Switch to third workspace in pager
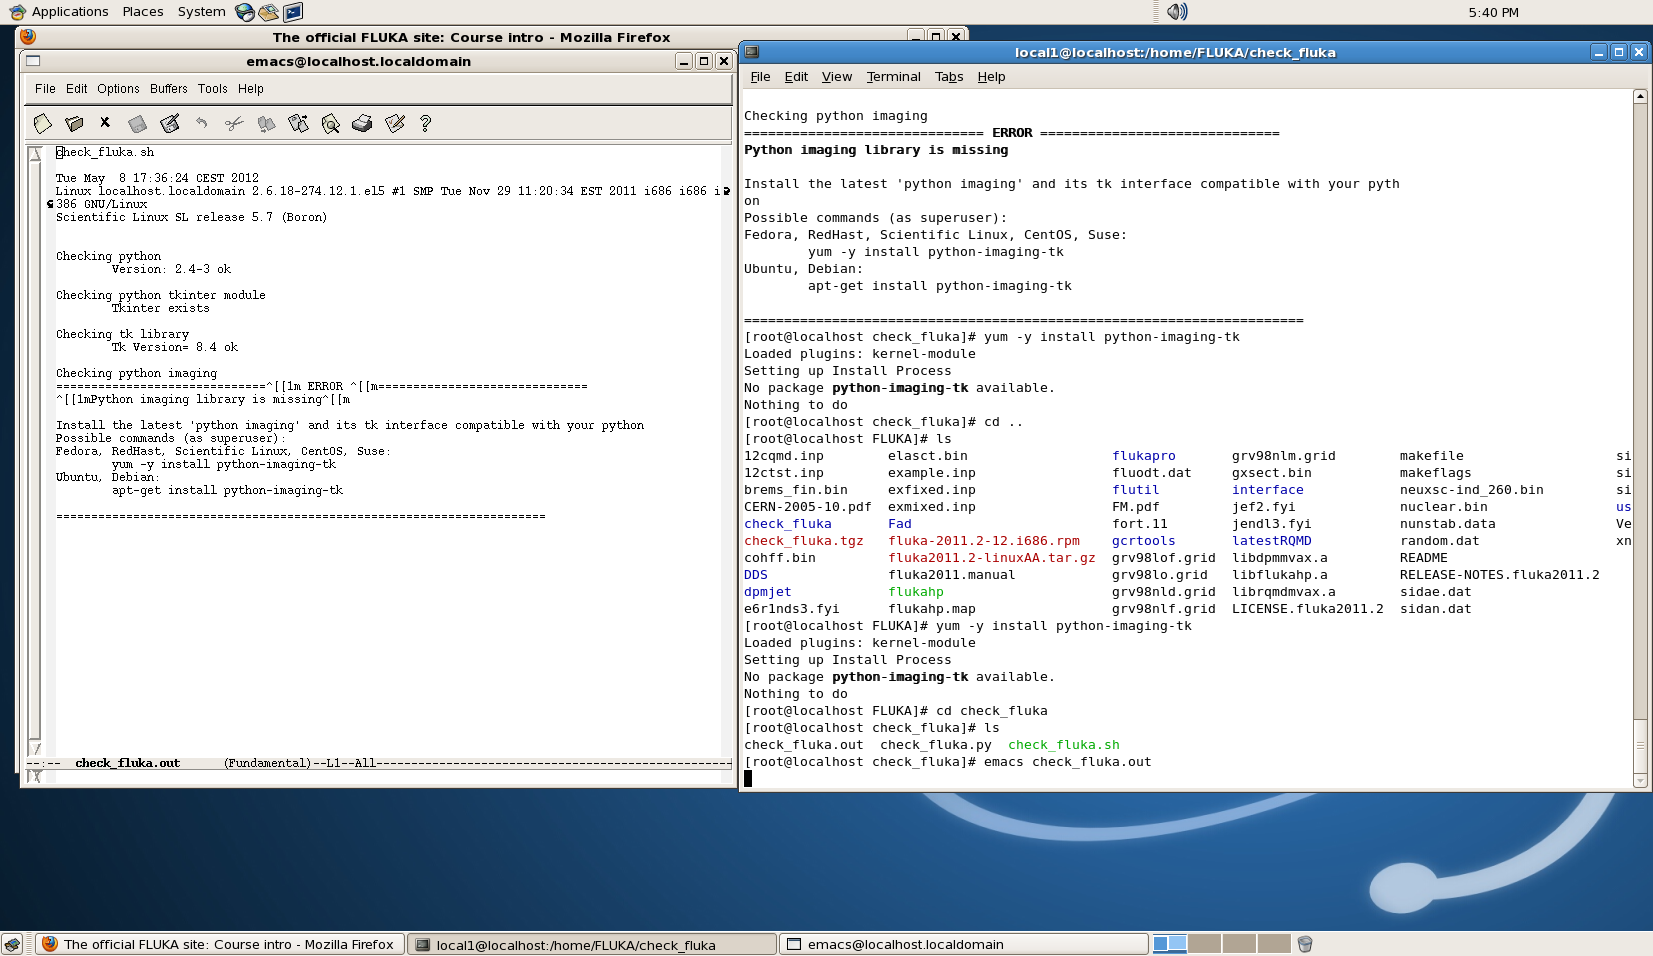1653x956 pixels. click(x=1239, y=943)
